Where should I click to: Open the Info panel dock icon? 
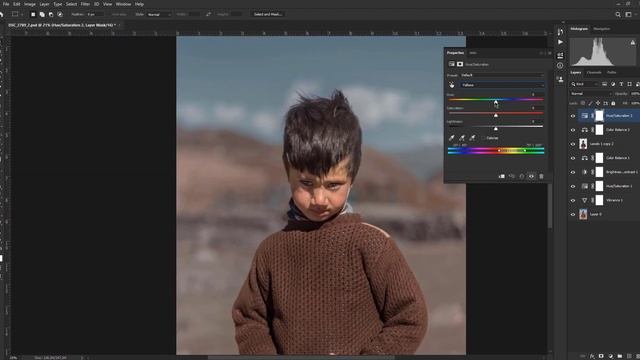point(560,65)
